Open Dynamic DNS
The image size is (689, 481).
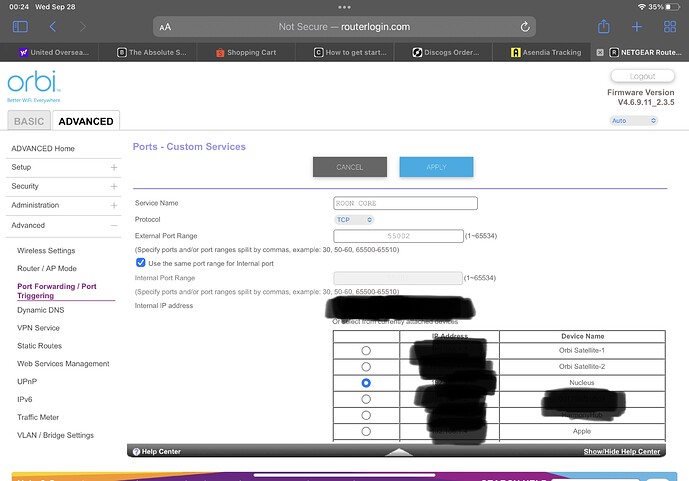click(41, 310)
